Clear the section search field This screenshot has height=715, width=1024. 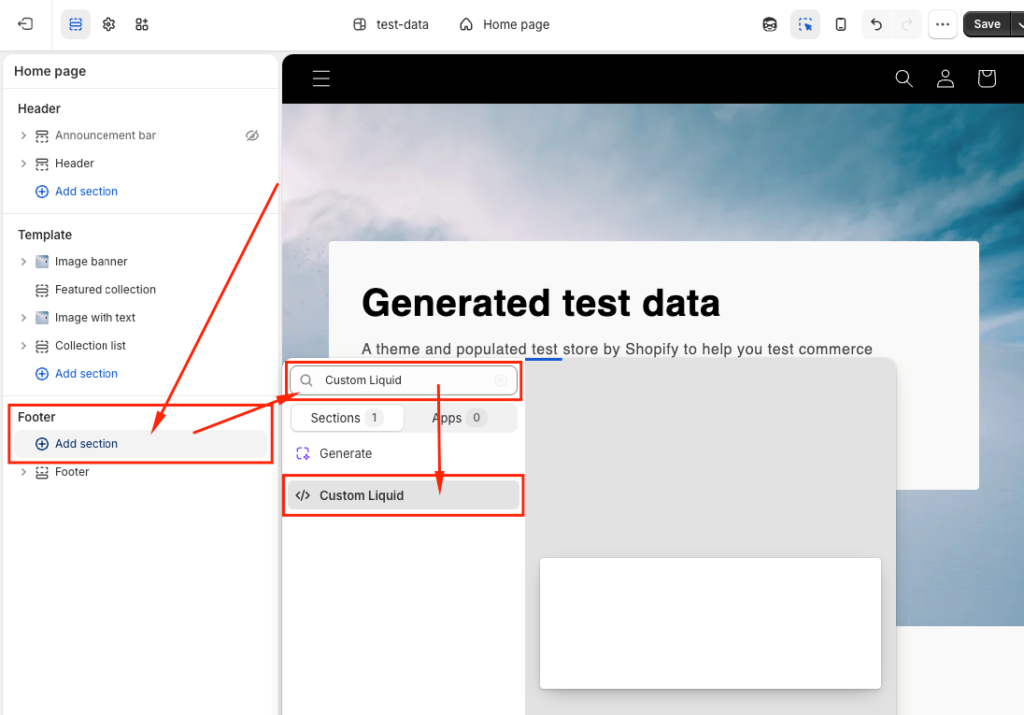coord(501,380)
